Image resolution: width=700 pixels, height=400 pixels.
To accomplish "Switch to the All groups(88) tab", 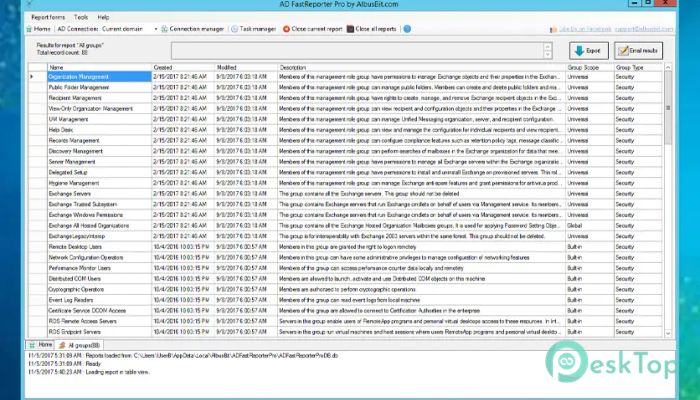I will click(79, 345).
